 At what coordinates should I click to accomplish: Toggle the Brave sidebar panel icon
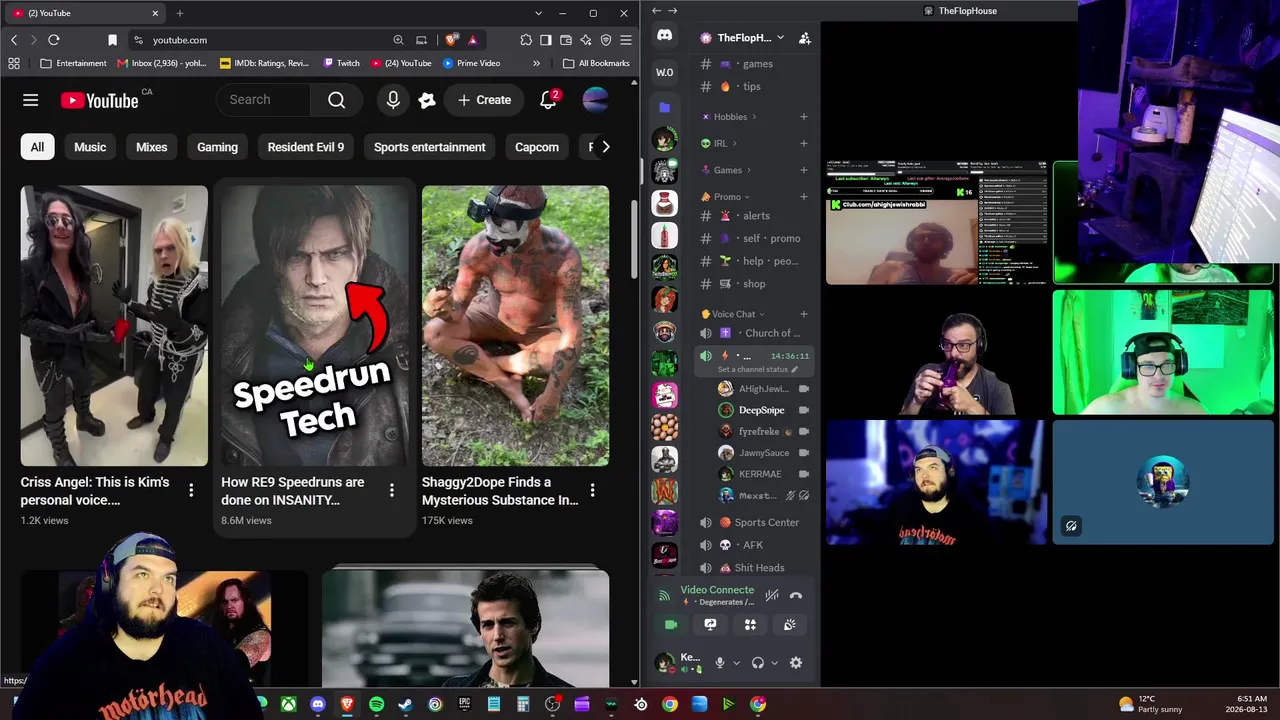(546, 40)
